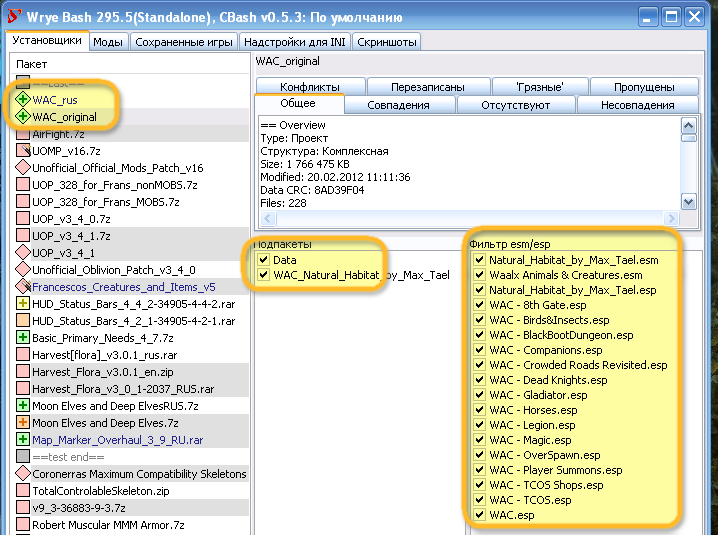Uncheck Natural_Habitat_by_Max_Tael.esp in the filter
Viewport: 718px width, 535px height.
pos(479,290)
